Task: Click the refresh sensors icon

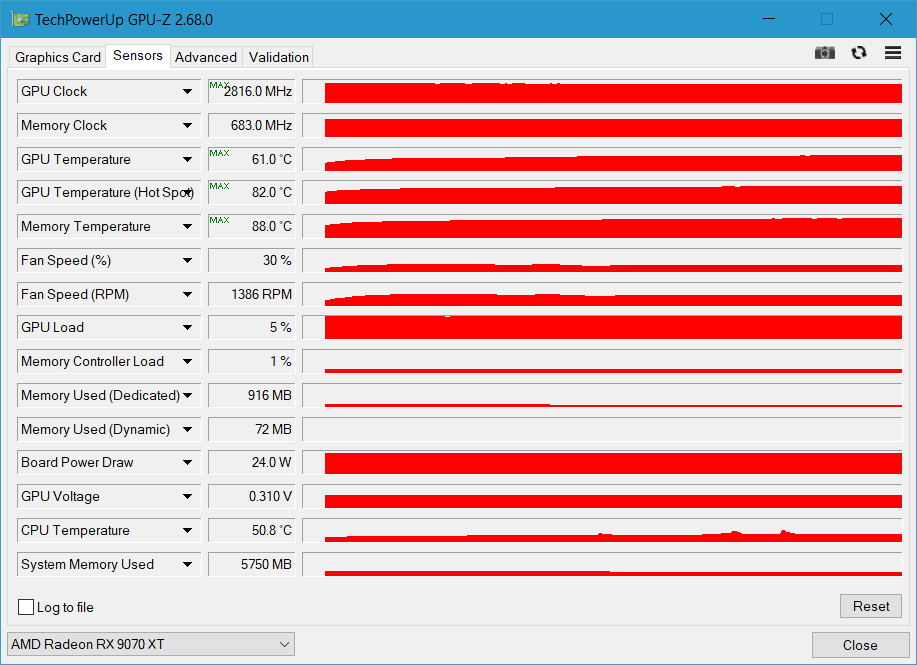Action: point(859,53)
